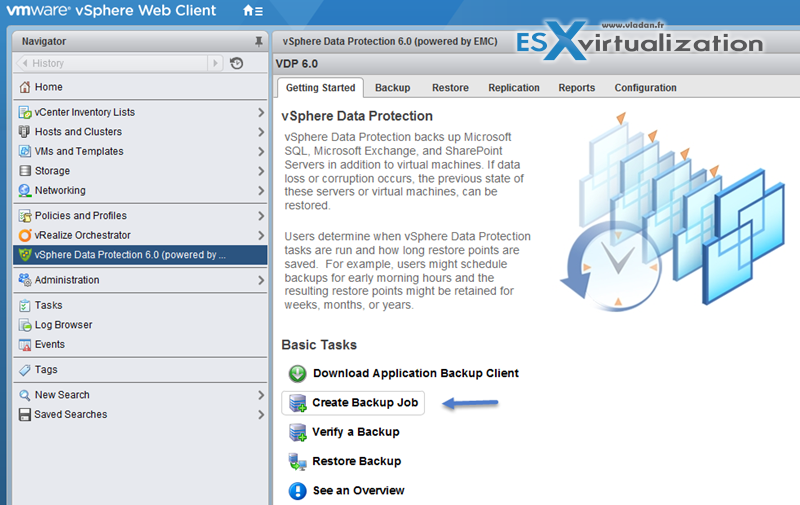Expand Saved Searches chevron
Screen dimensions: 800x505
[261, 415]
